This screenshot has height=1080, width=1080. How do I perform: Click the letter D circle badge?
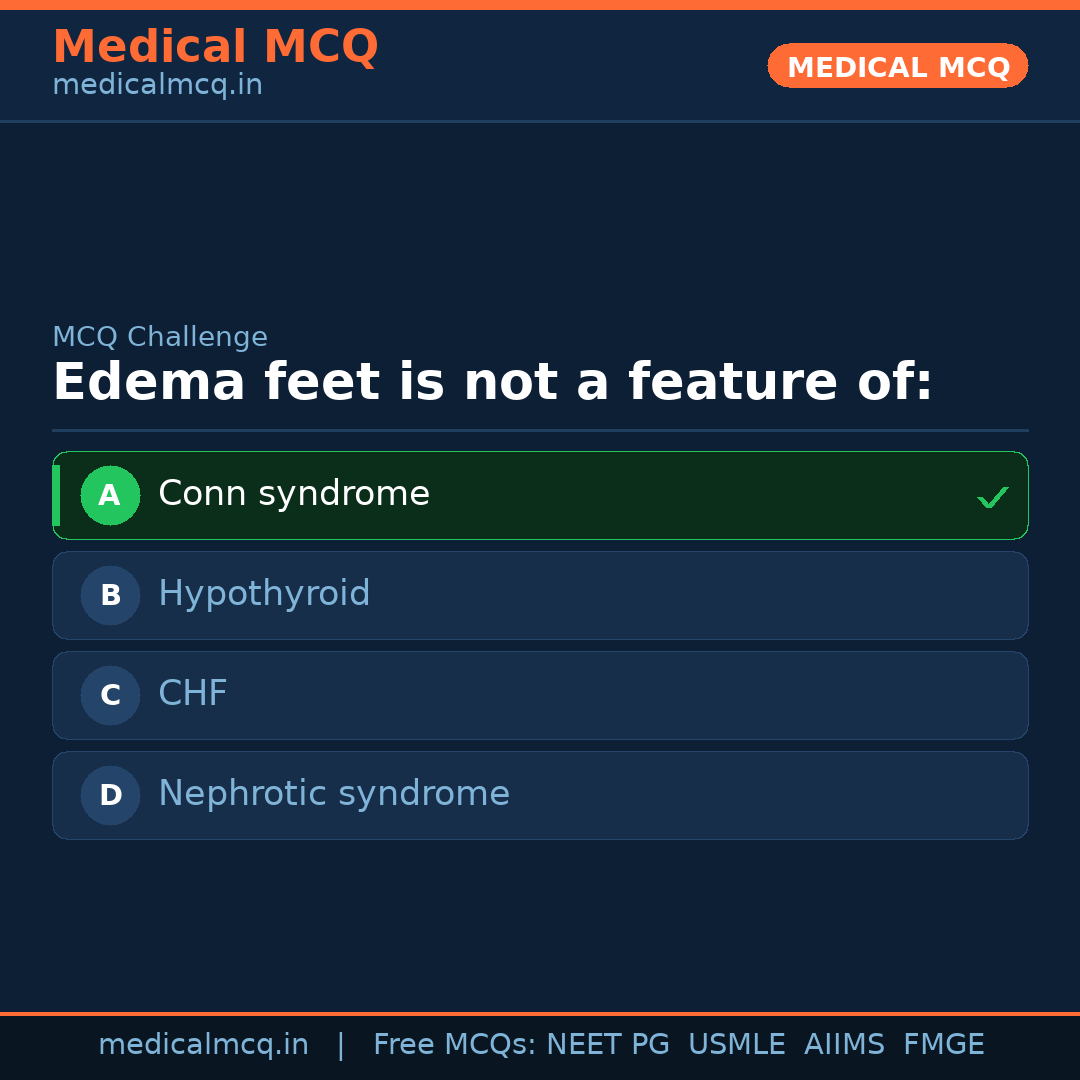point(110,795)
